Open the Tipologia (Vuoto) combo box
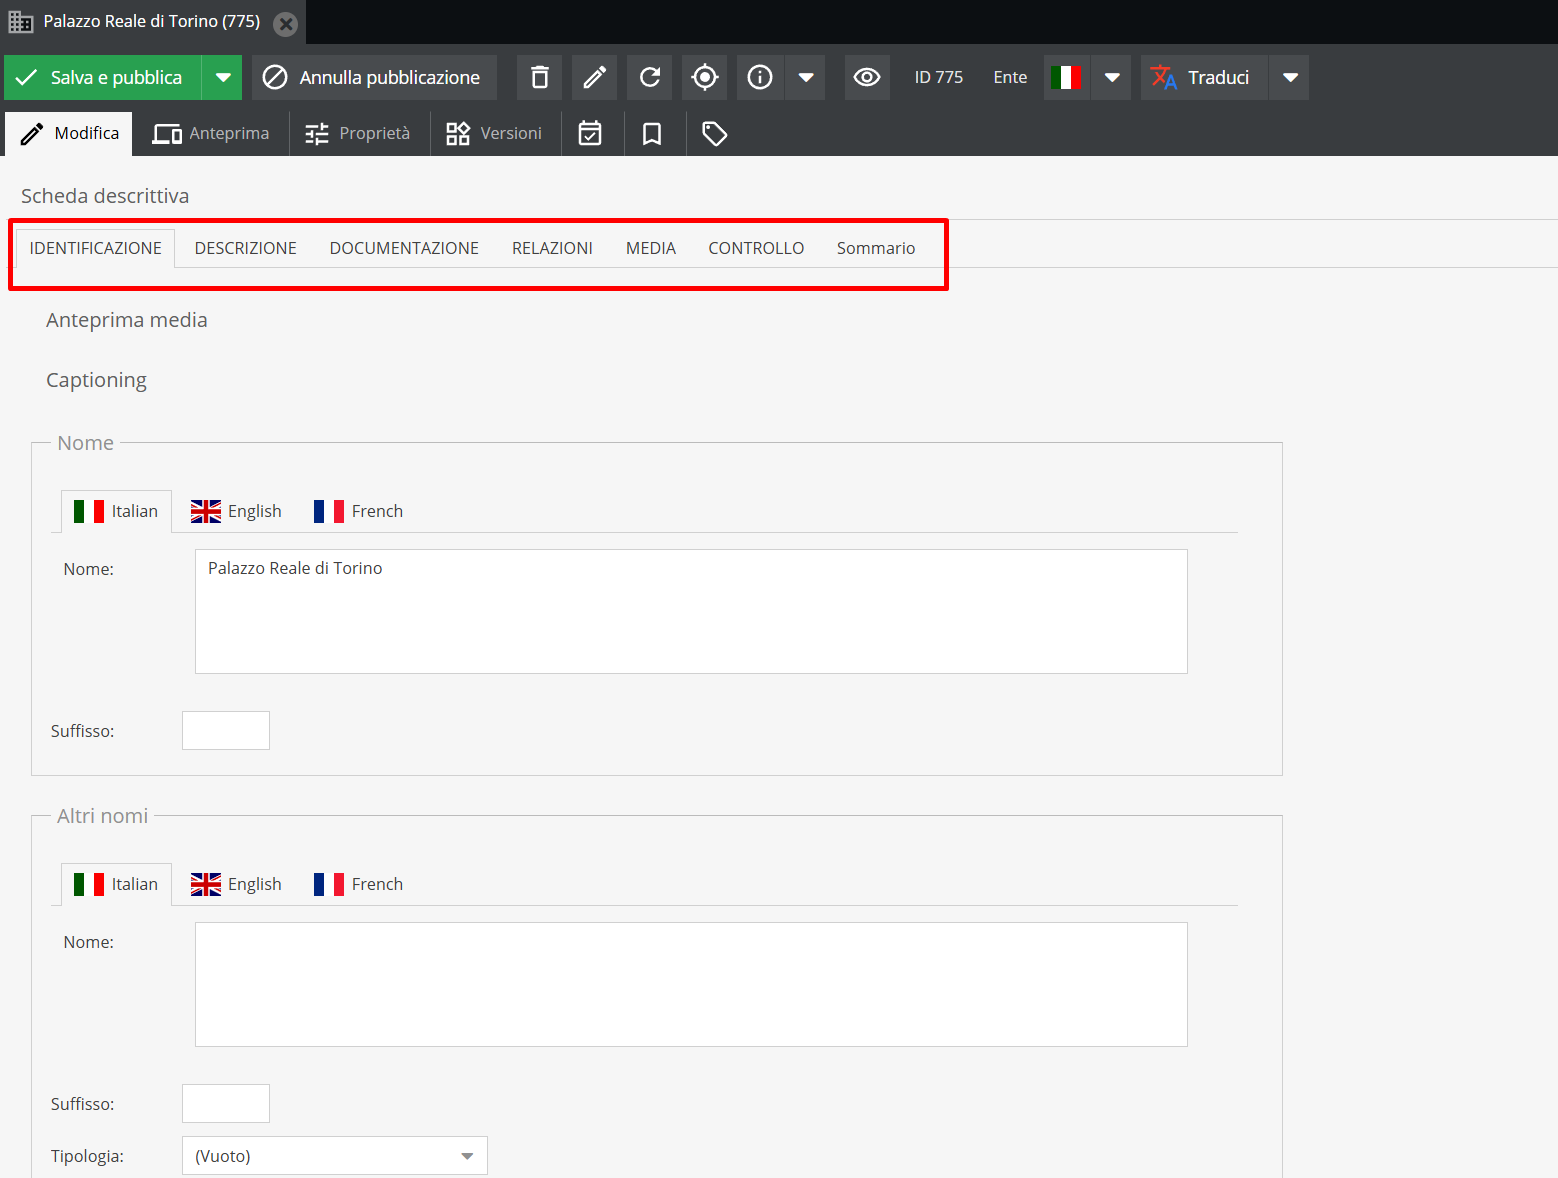The height and width of the screenshot is (1178, 1558). [335, 1155]
